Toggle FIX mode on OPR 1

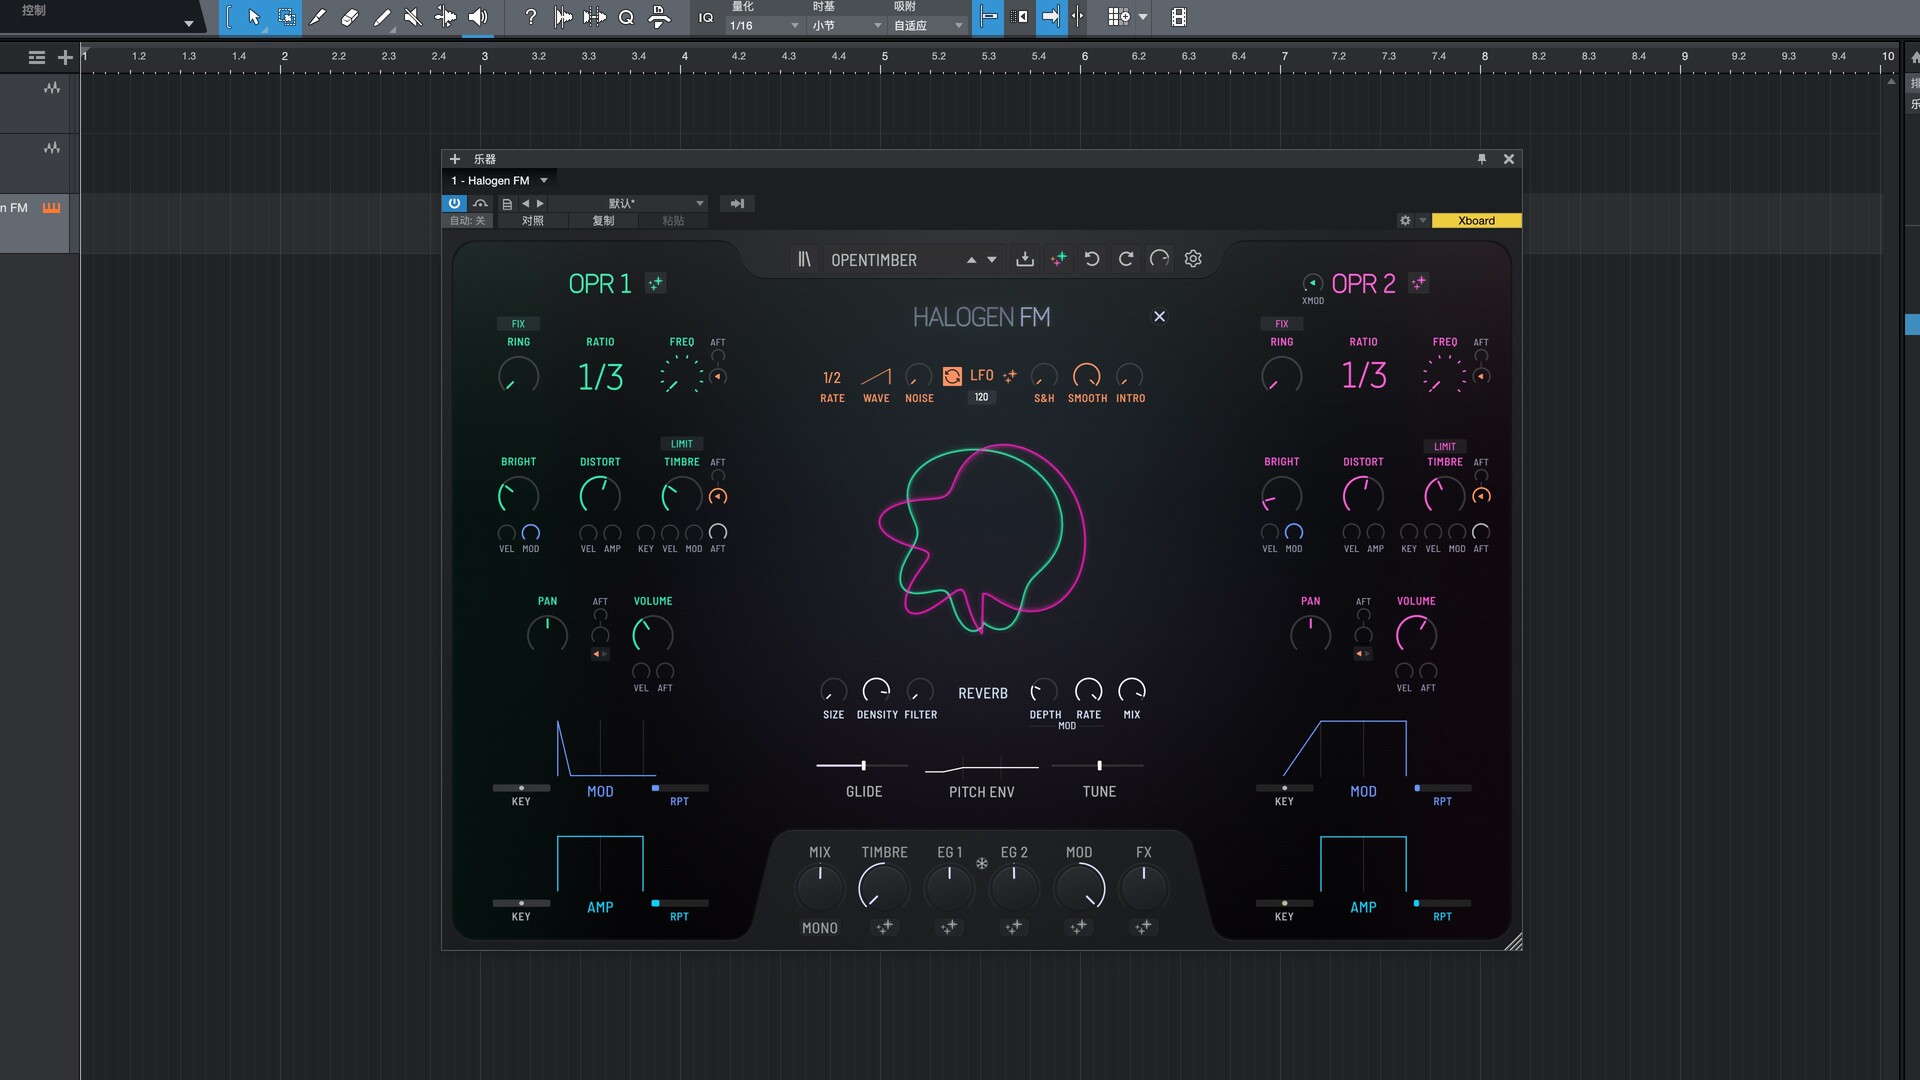pos(518,324)
